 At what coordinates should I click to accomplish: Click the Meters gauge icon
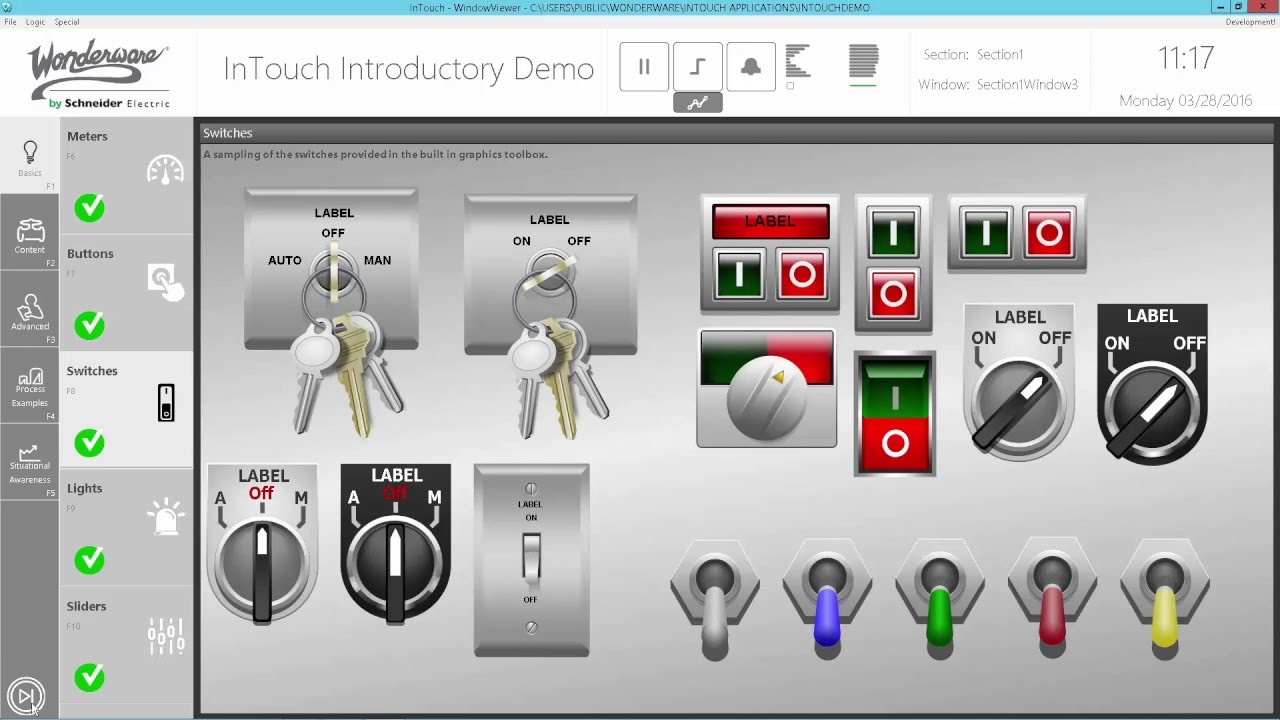point(166,169)
